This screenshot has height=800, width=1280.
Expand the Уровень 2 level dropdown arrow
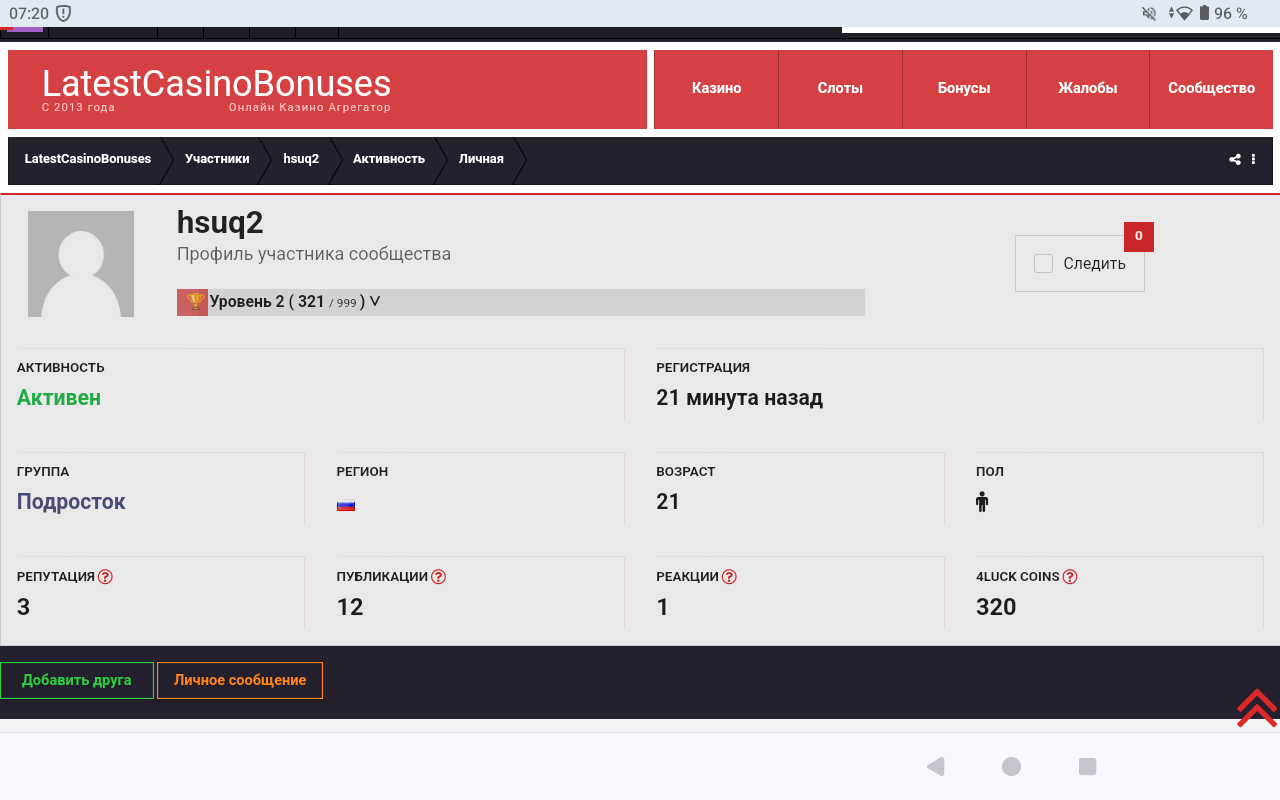click(375, 302)
